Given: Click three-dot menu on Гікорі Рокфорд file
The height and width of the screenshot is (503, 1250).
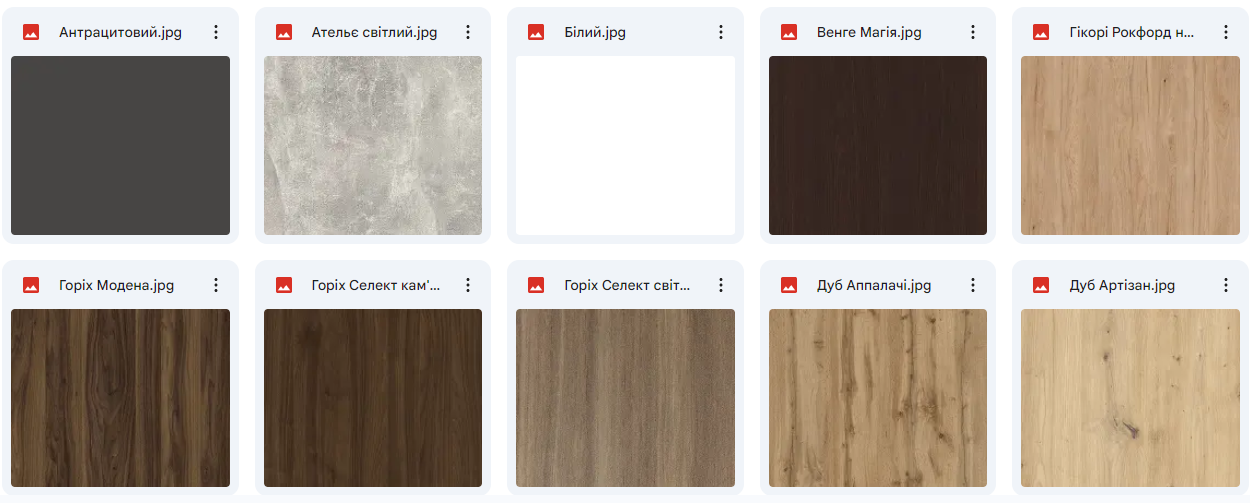Looking at the screenshot, I should tap(1226, 32).
